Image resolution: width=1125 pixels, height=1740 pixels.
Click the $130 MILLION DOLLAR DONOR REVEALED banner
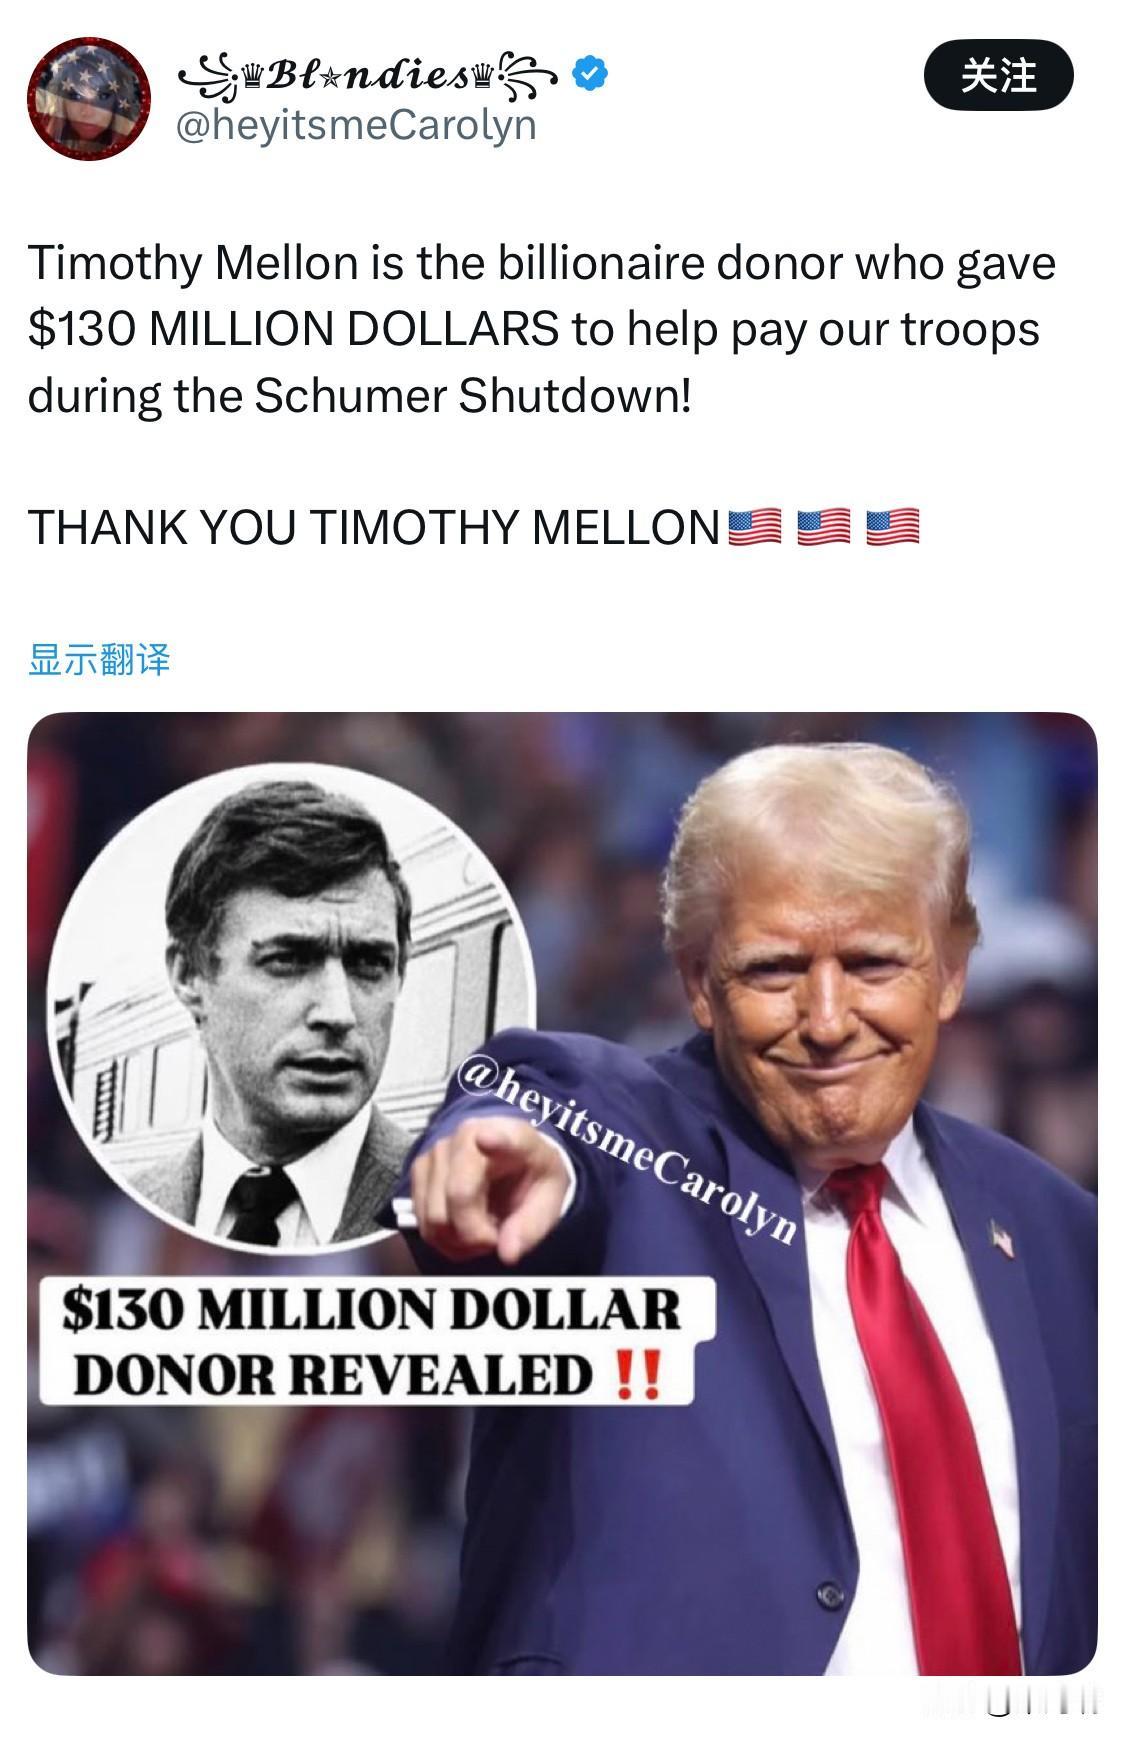(x=375, y=1340)
